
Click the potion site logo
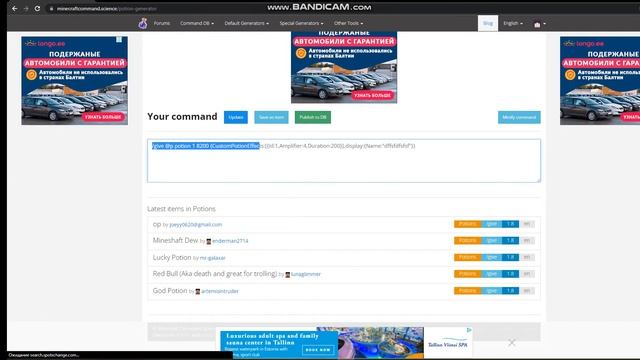[142, 23]
